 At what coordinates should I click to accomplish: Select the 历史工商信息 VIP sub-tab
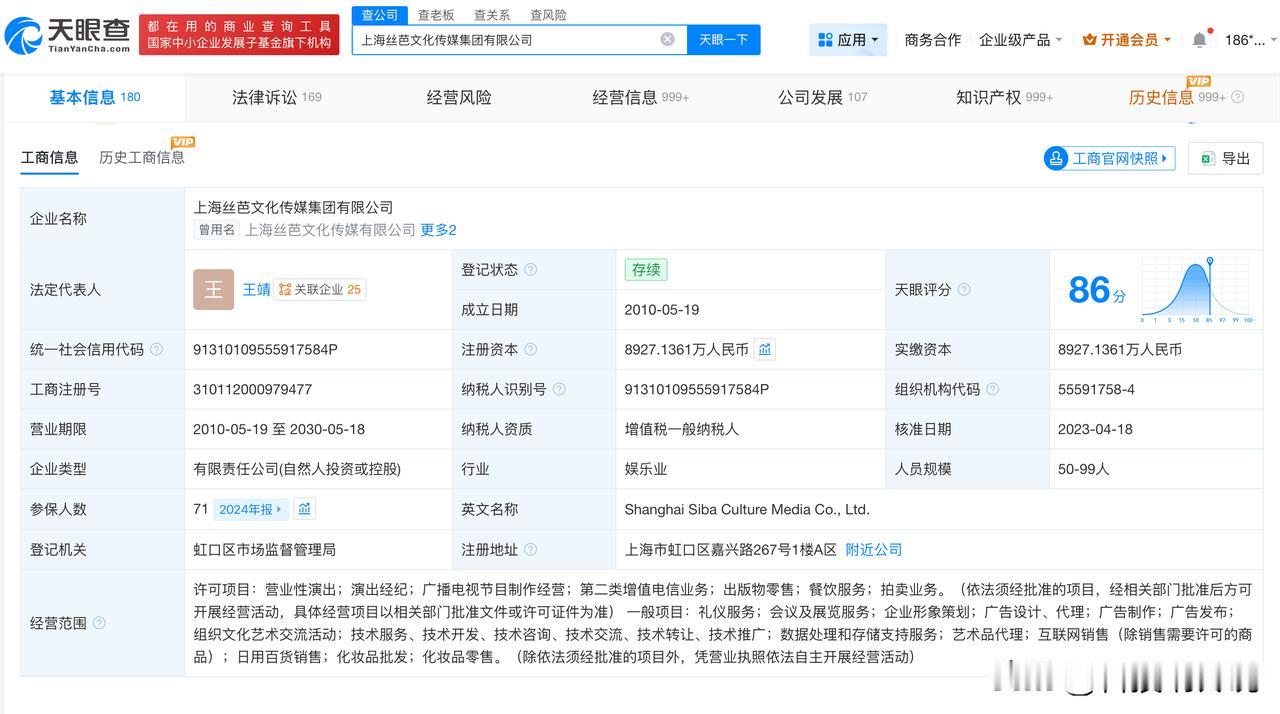(x=142, y=157)
